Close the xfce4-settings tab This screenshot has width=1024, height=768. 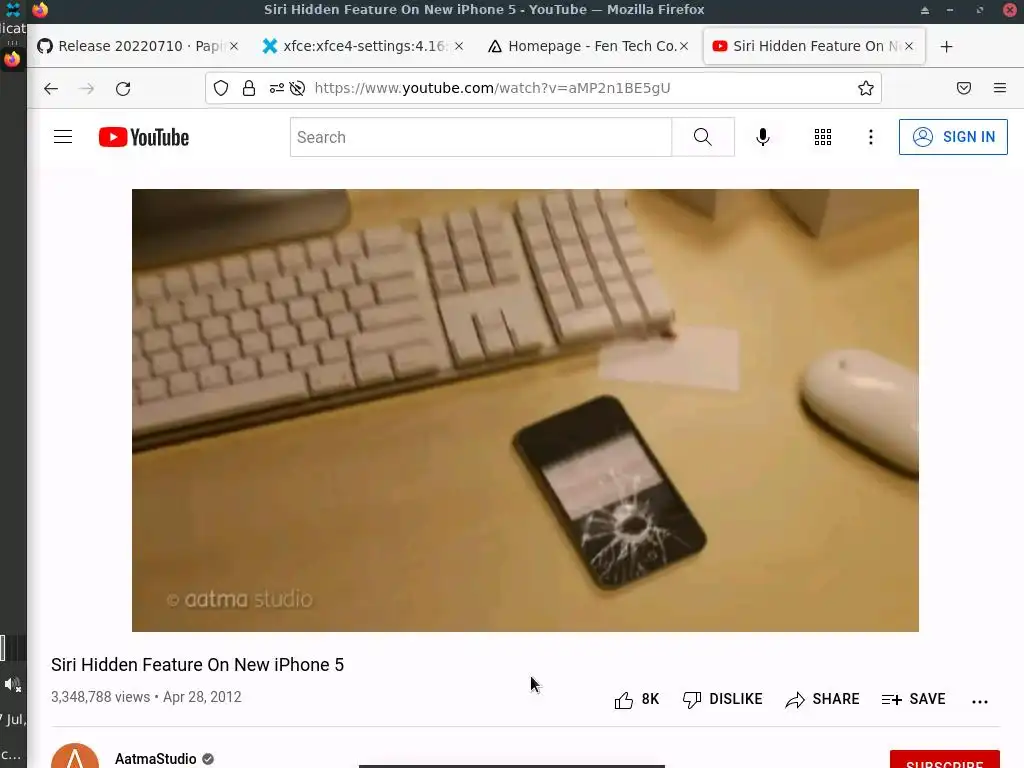pyautogui.click(x=459, y=46)
